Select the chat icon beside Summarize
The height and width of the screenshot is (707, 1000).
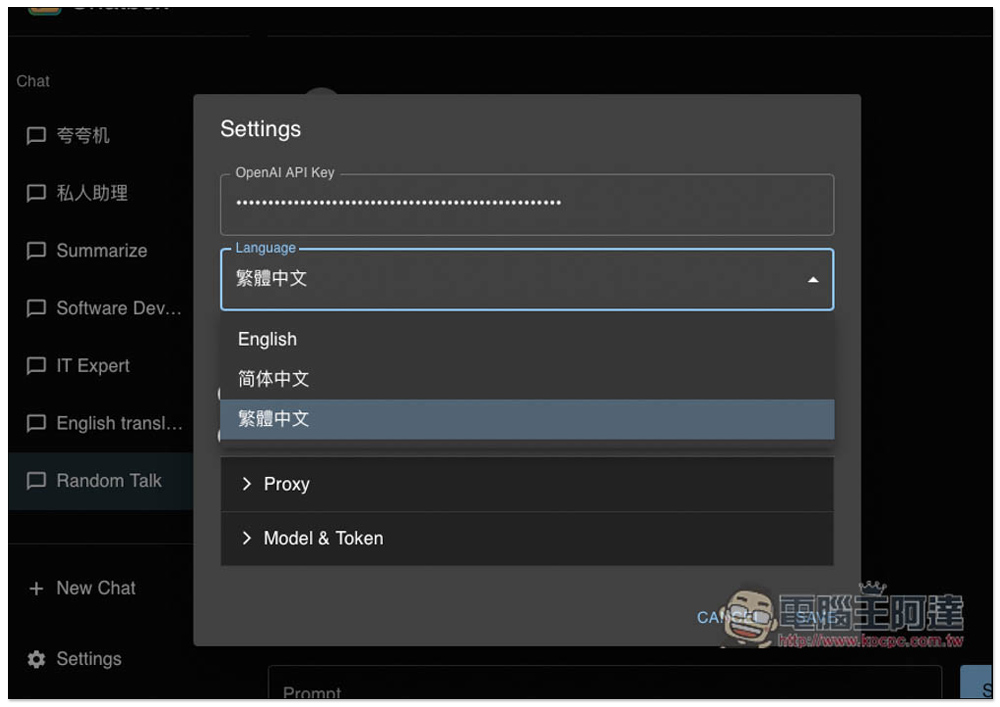[36, 251]
